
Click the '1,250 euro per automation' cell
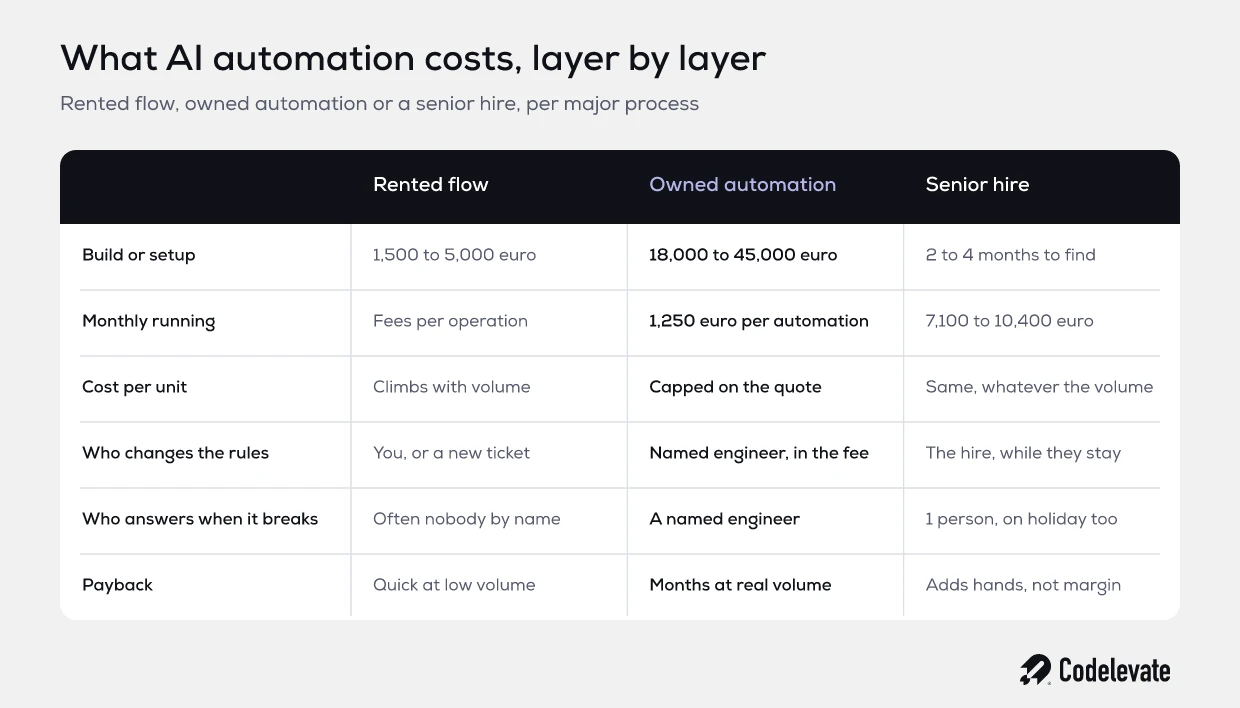(759, 321)
